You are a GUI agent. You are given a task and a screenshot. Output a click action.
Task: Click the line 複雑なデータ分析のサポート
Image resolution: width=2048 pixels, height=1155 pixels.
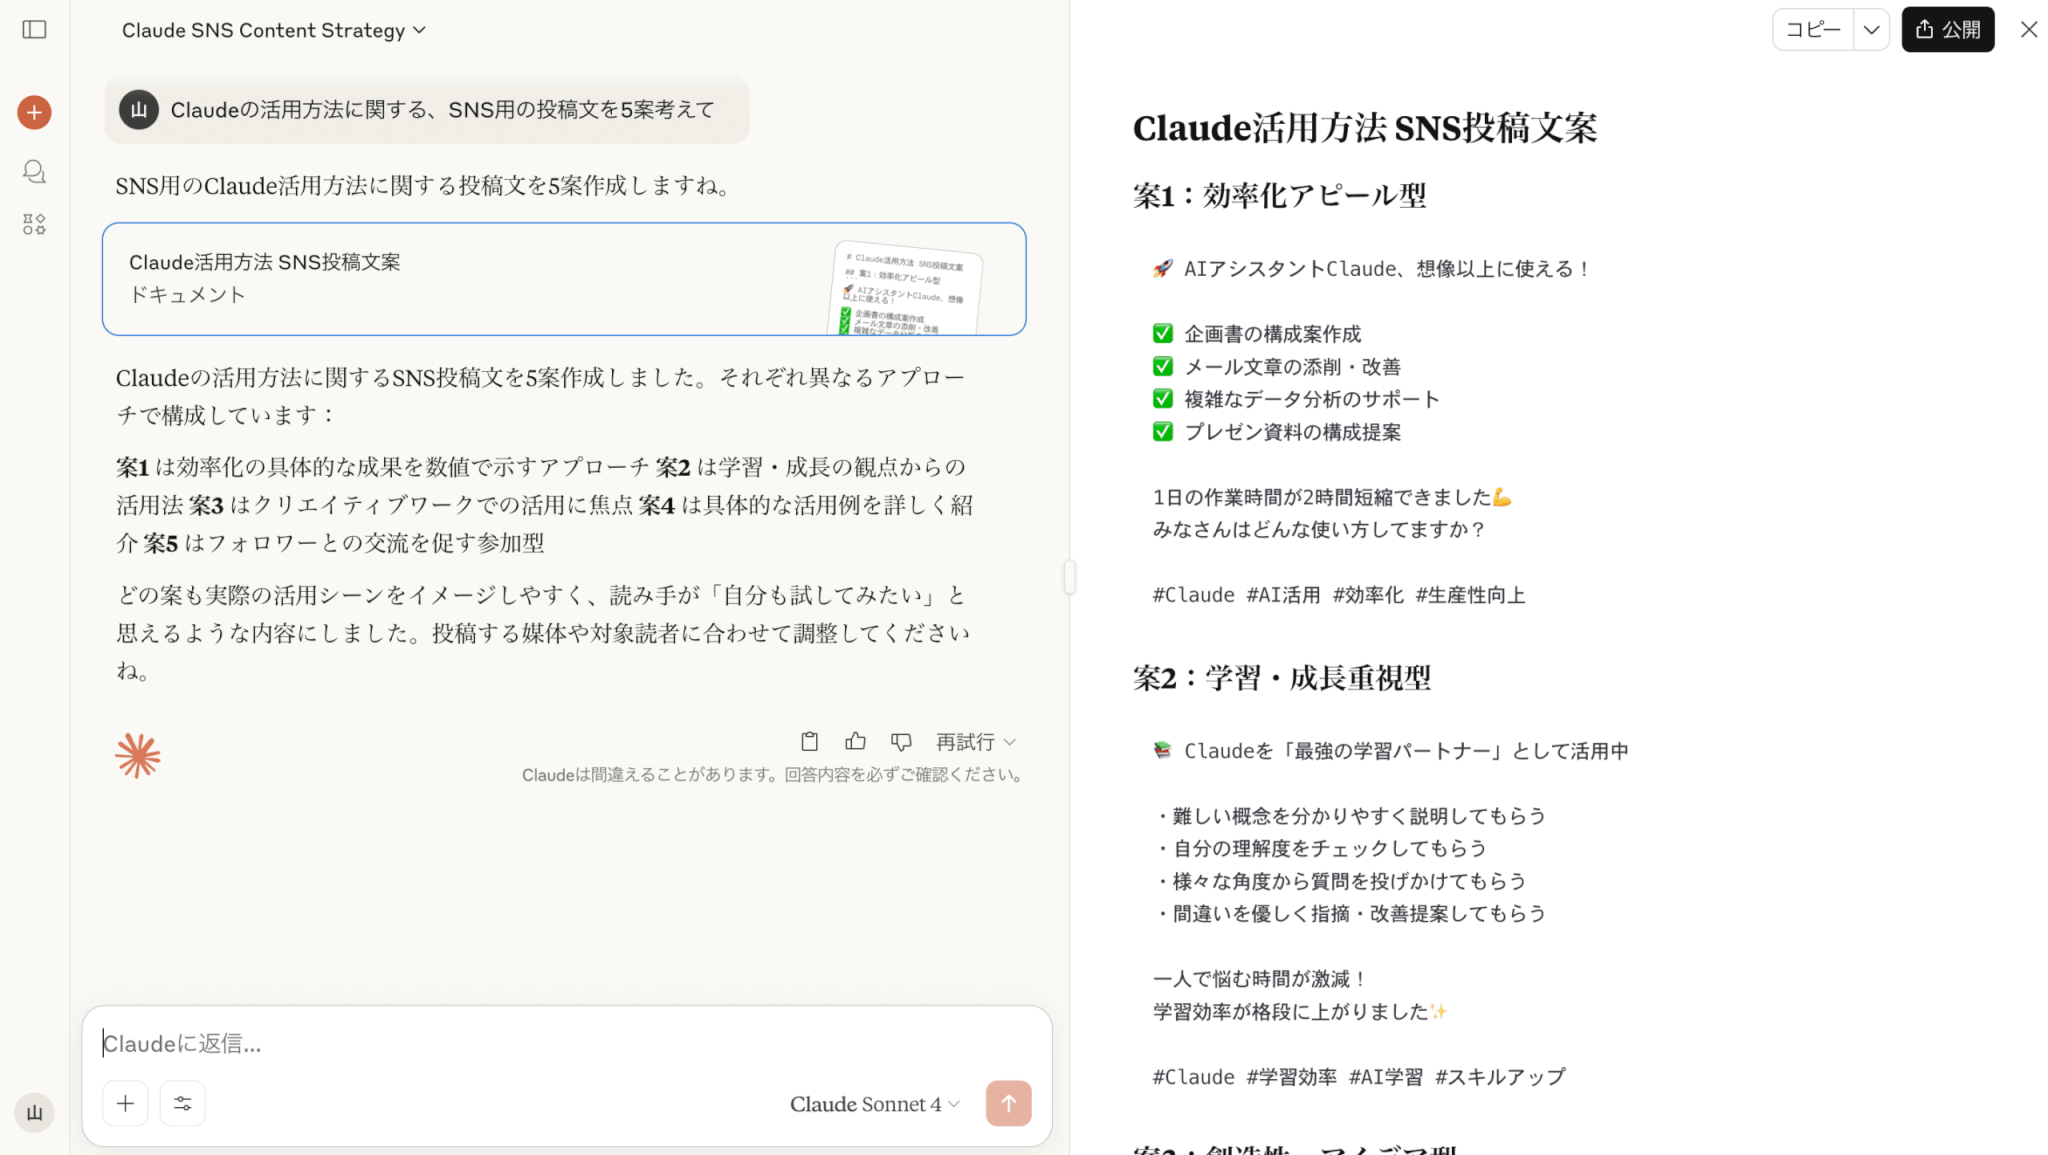pyautogui.click(x=1296, y=399)
